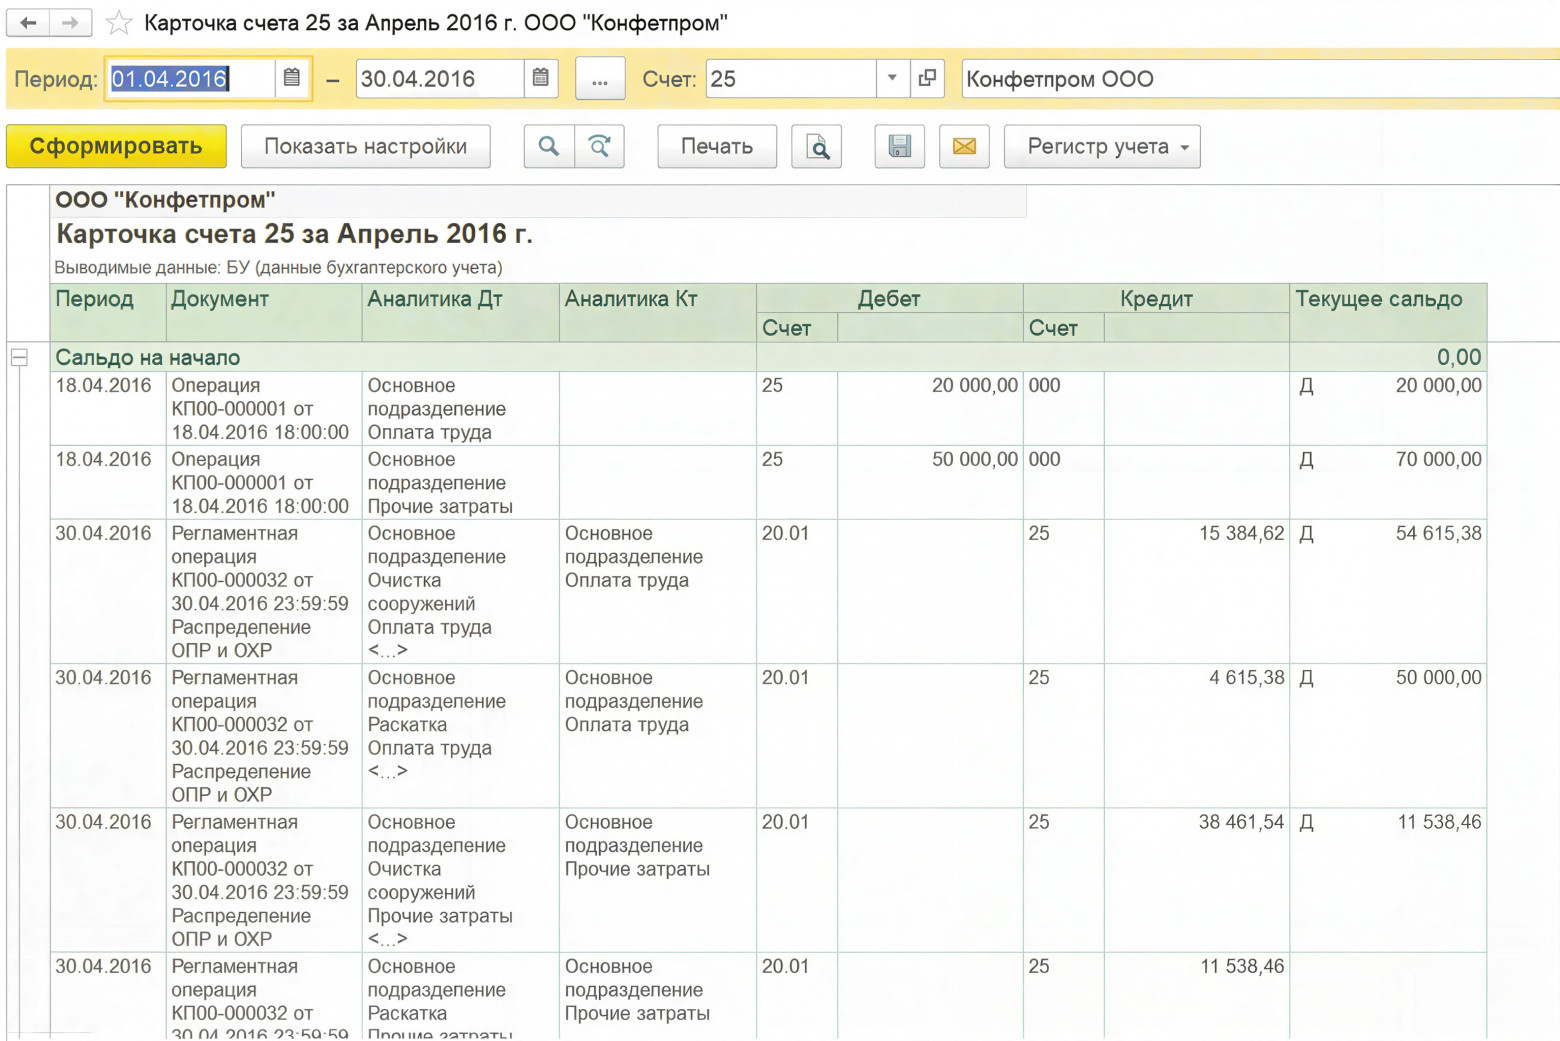The width and height of the screenshot is (1560, 1041).
Task: Collapse the Сальдо на начало report group
Action: tap(19, 357)
